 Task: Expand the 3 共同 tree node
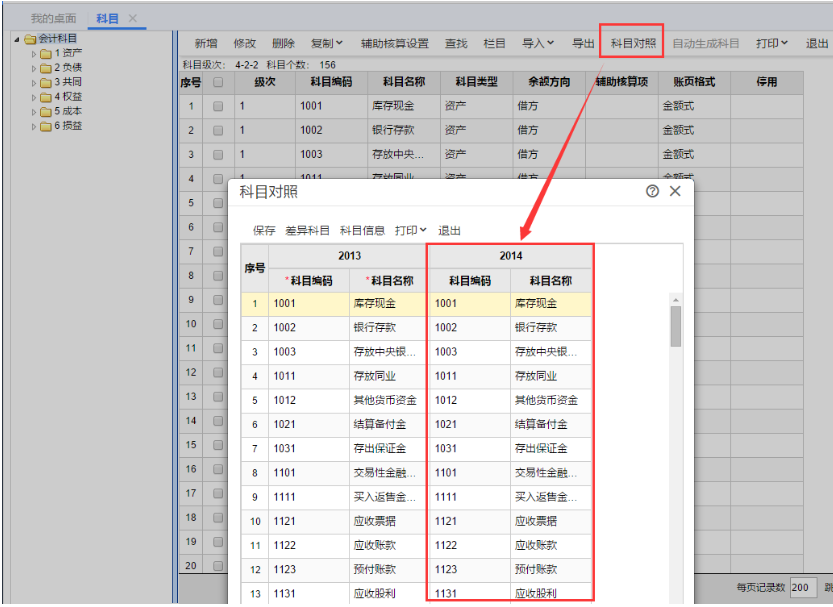(34, 83)
